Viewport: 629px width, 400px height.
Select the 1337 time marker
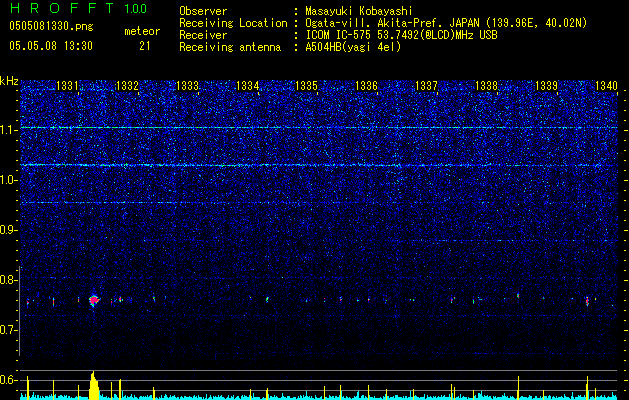click(x=426, y=87)
